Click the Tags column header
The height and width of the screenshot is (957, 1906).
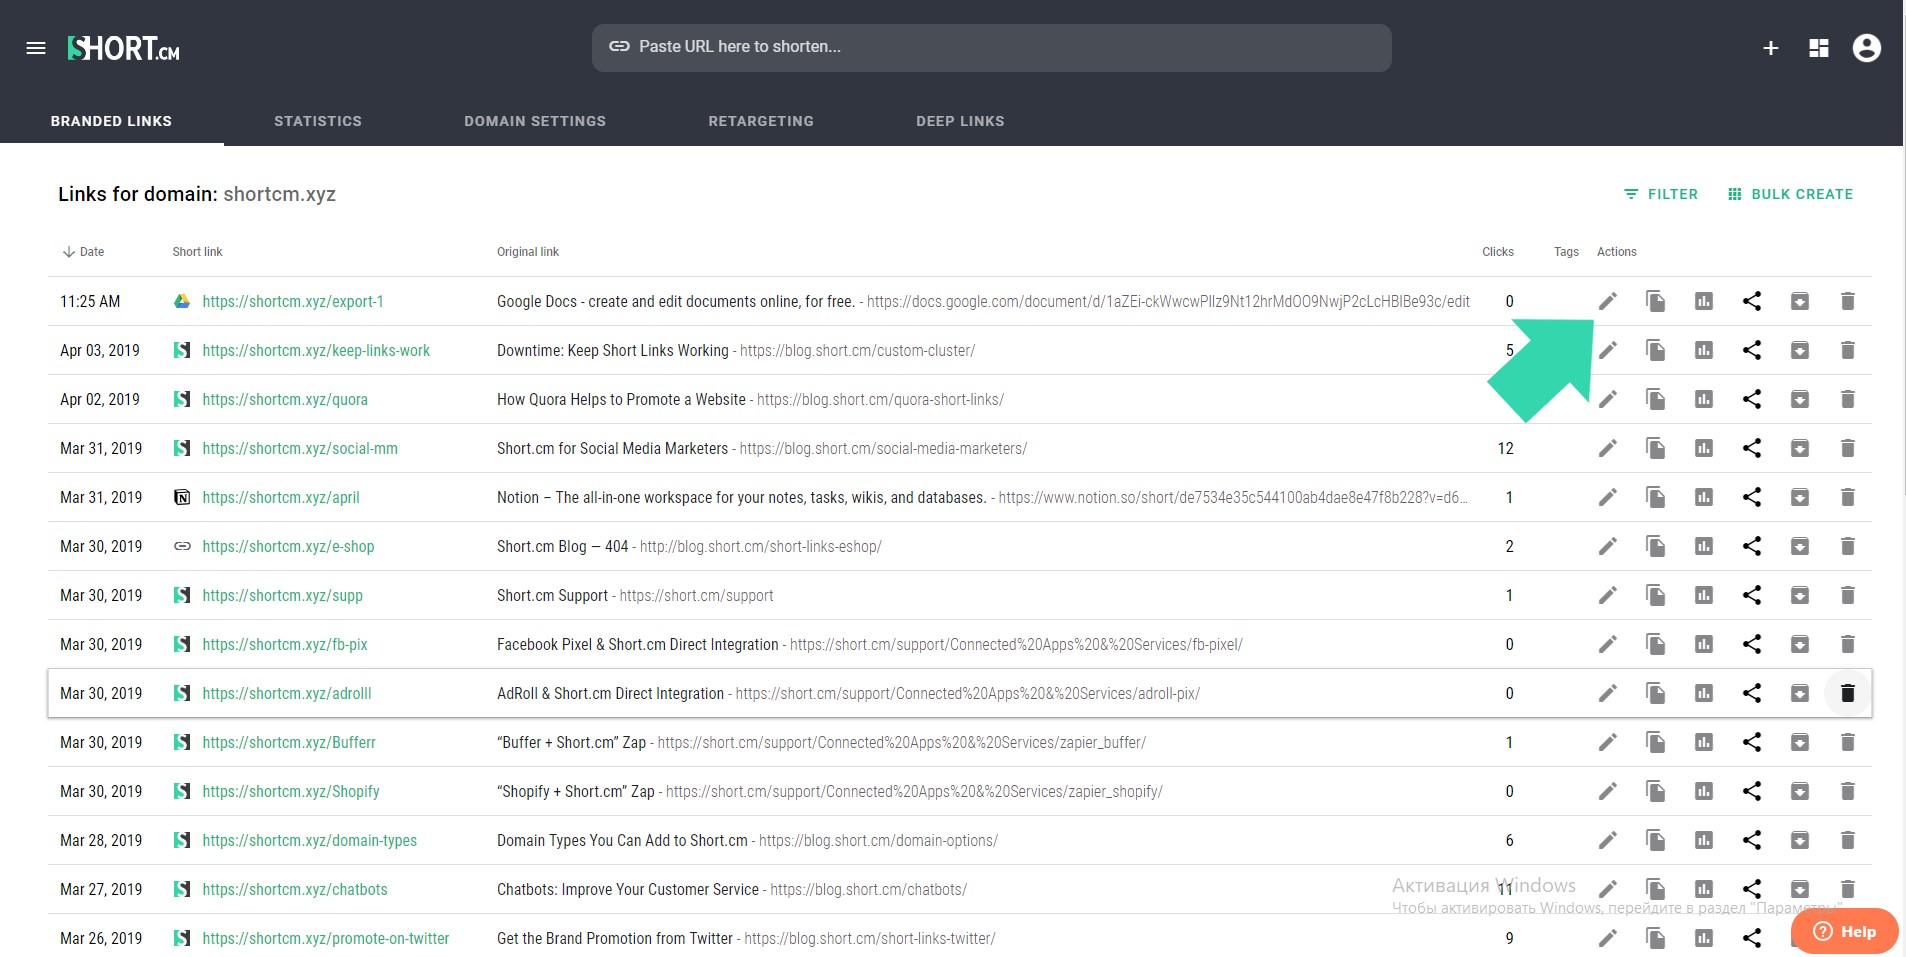(x=1566, y=252)
